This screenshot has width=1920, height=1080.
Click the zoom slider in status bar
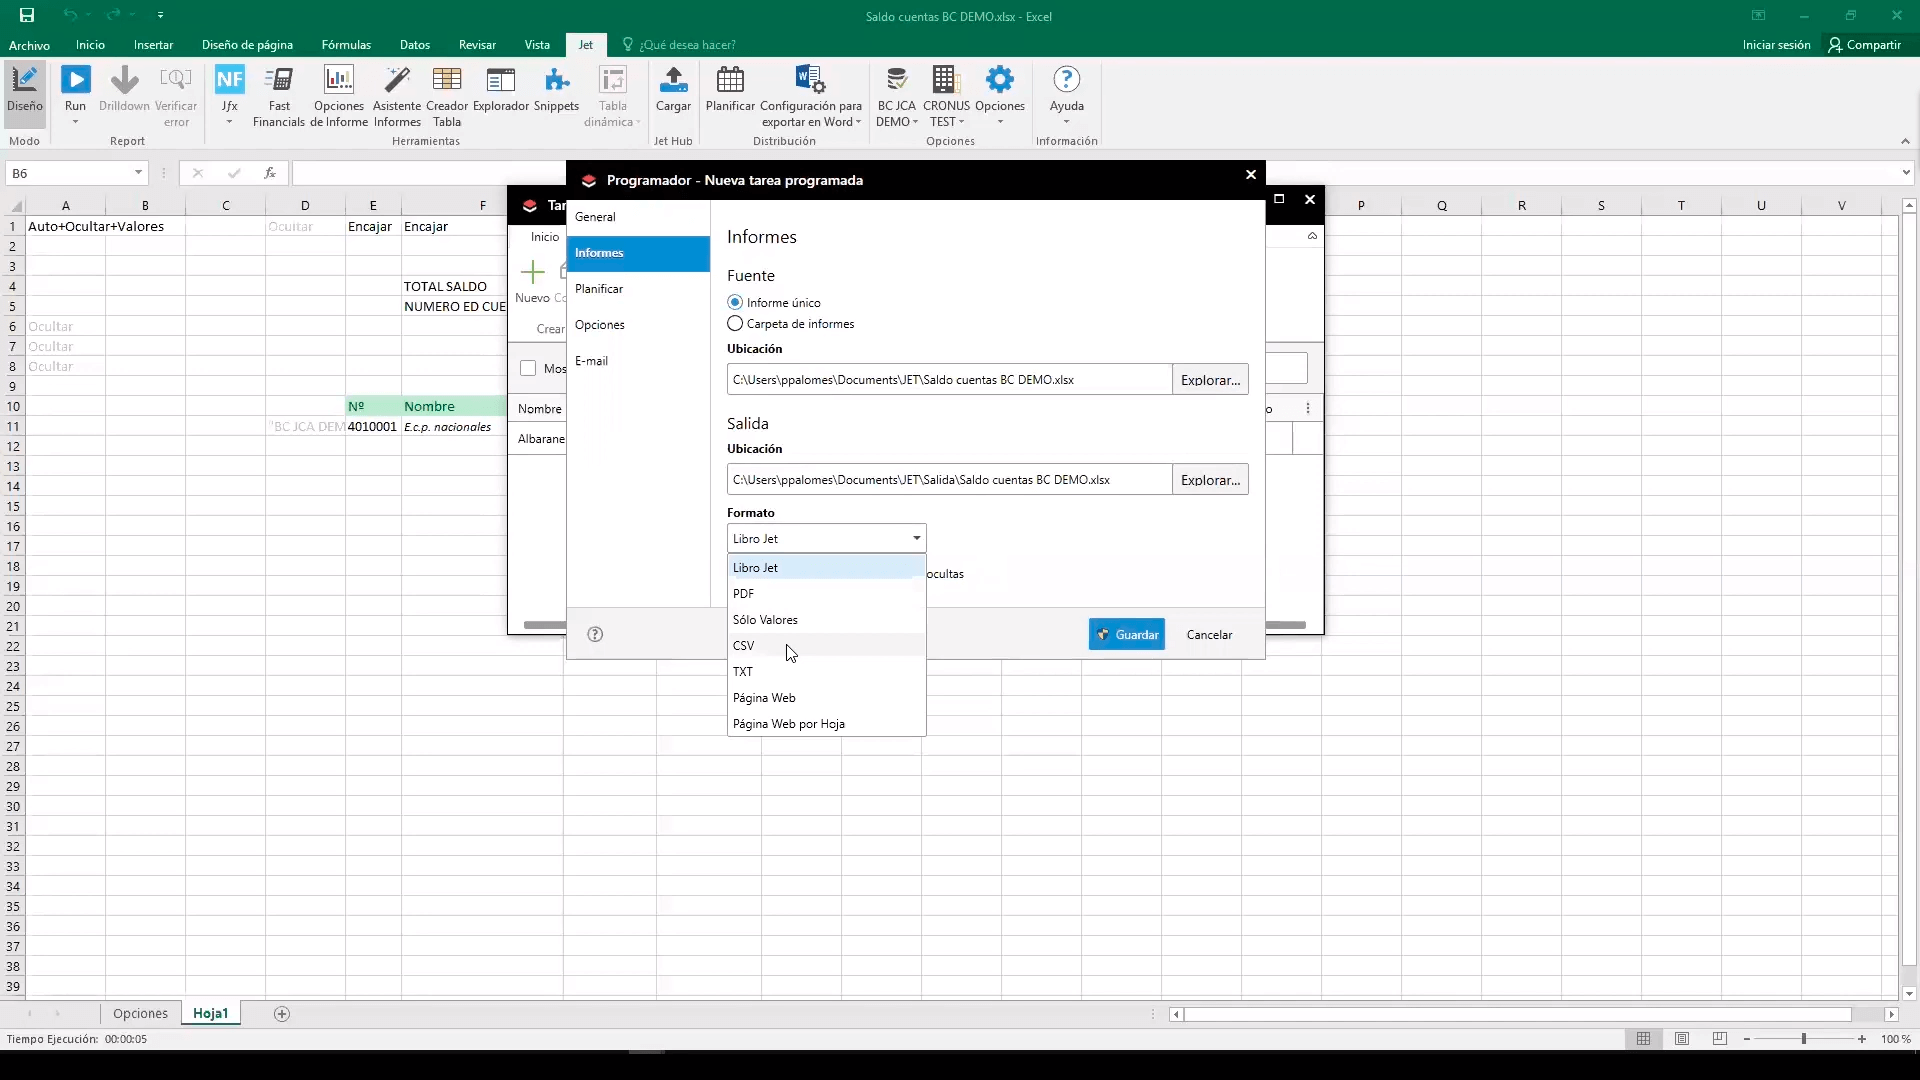(x=1804, y=1039)
